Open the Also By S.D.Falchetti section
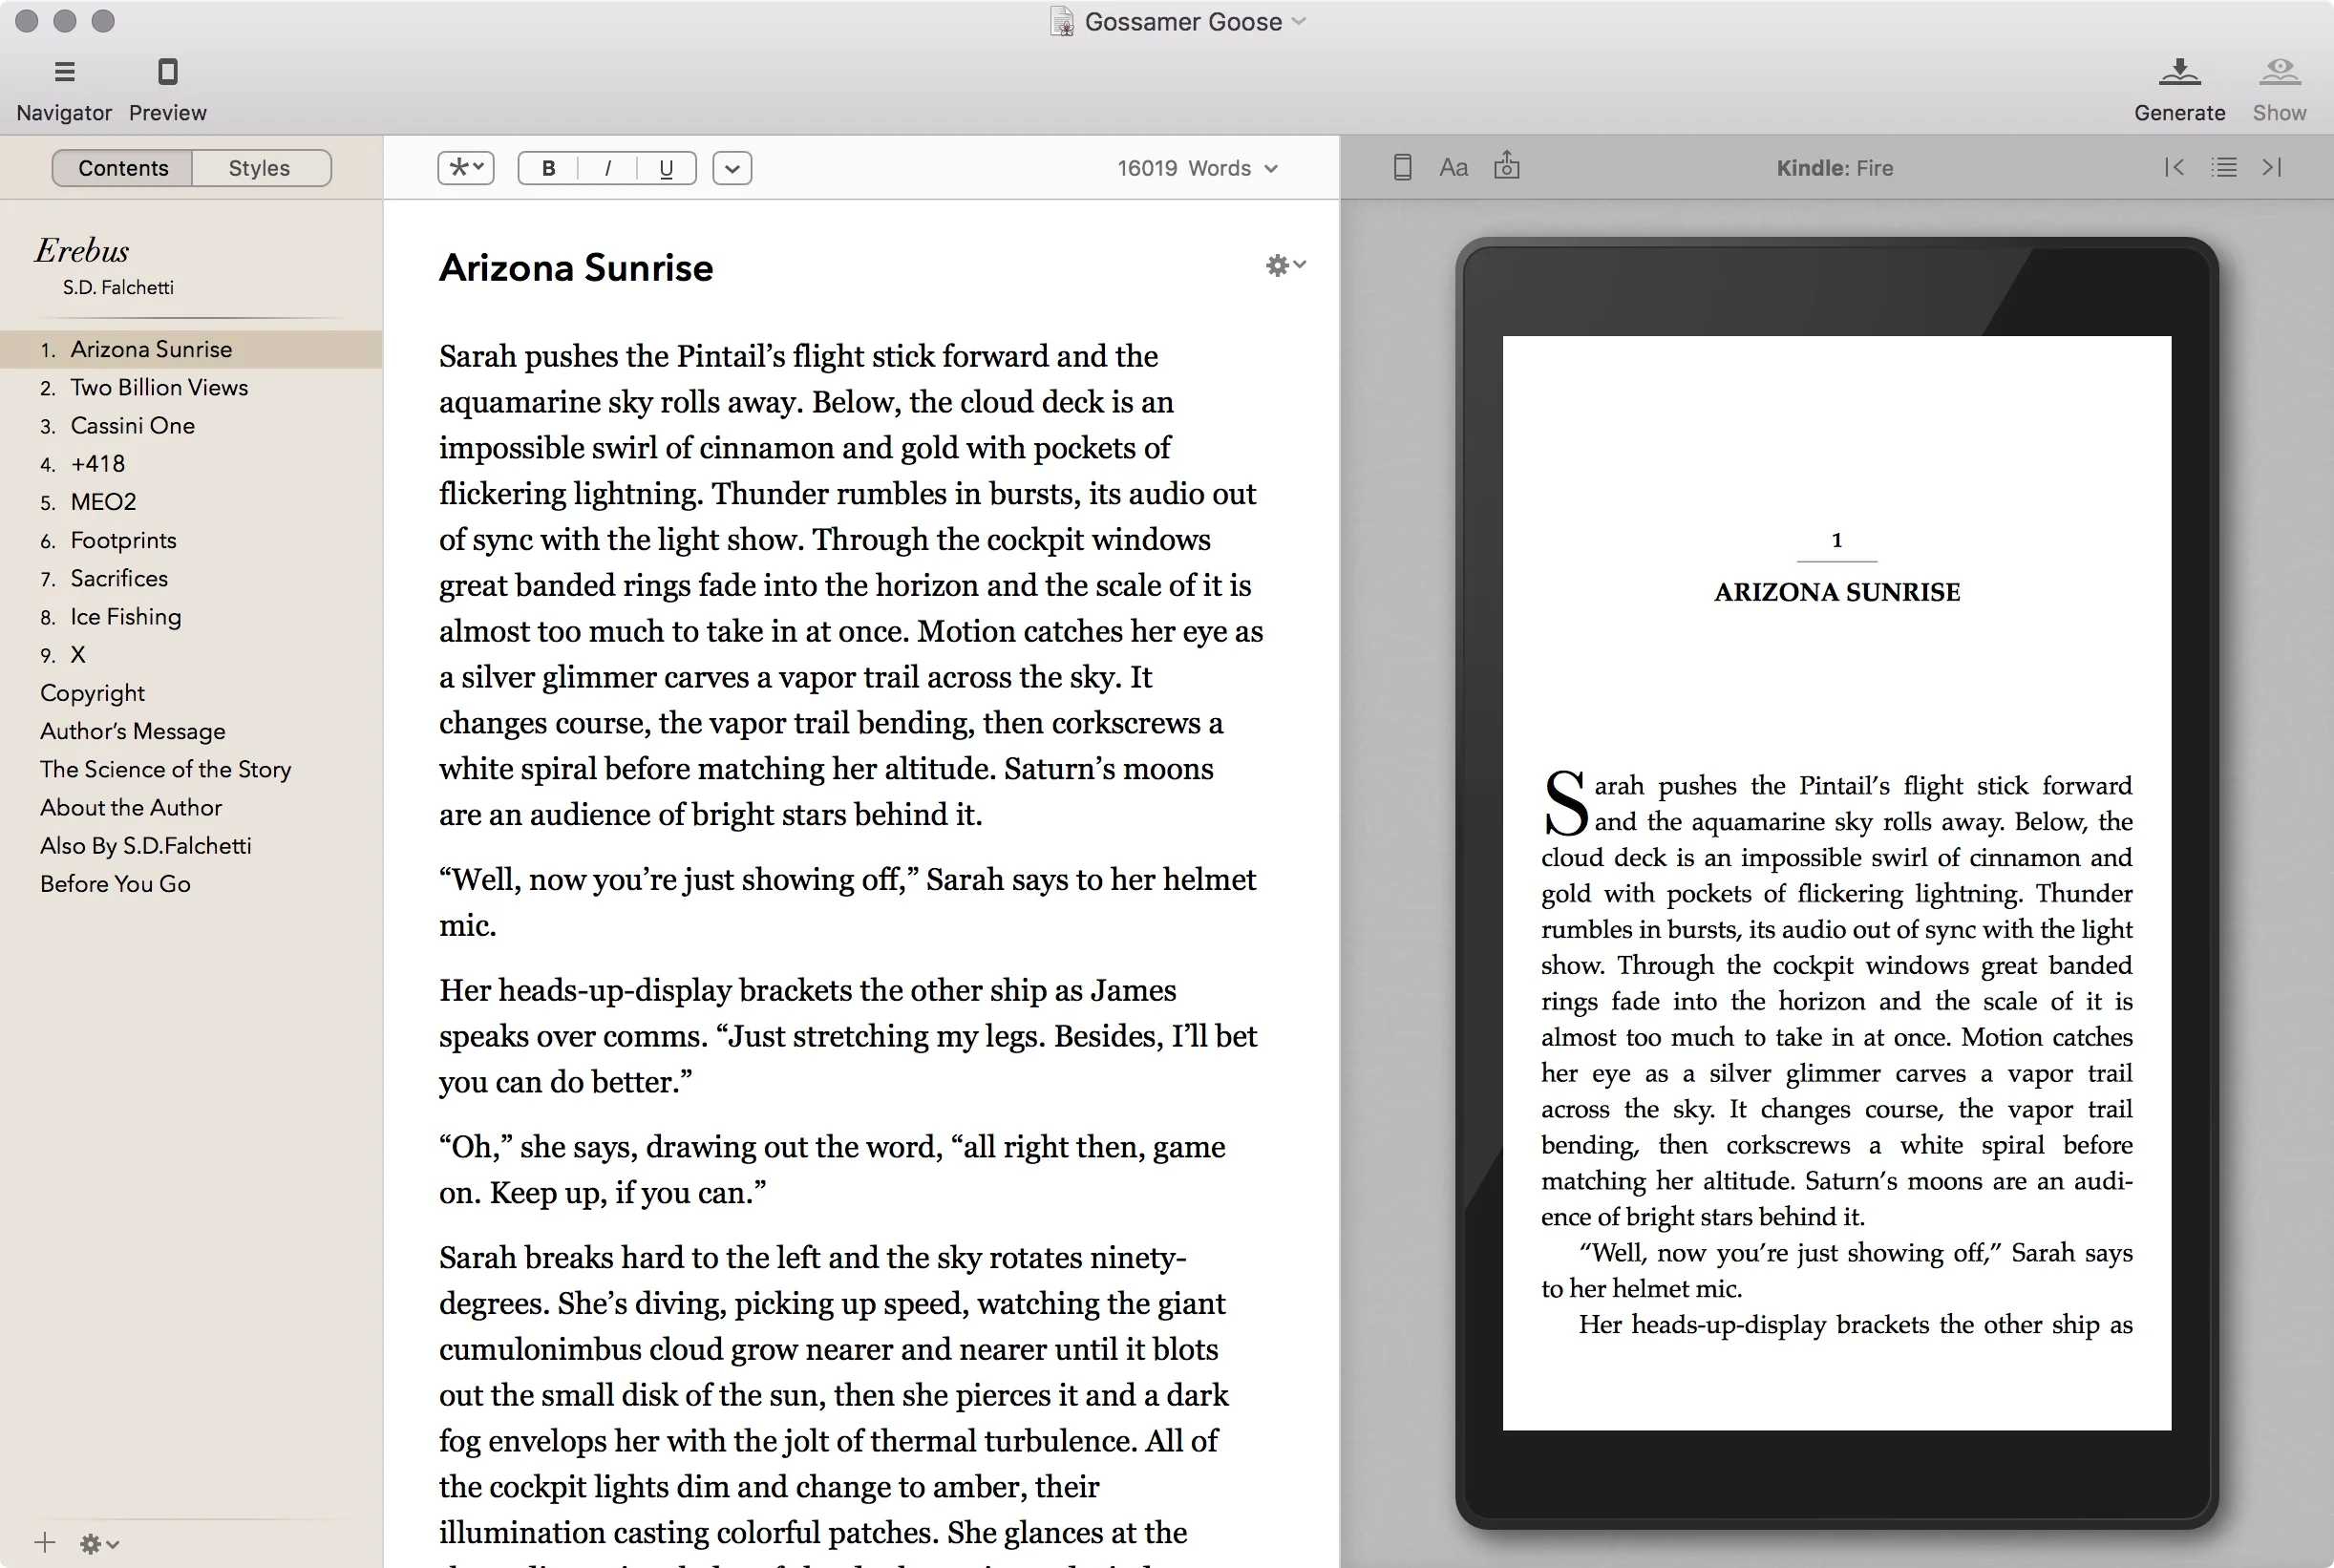This screenshot has width=2334, height=1568. [x=191, y=845]
